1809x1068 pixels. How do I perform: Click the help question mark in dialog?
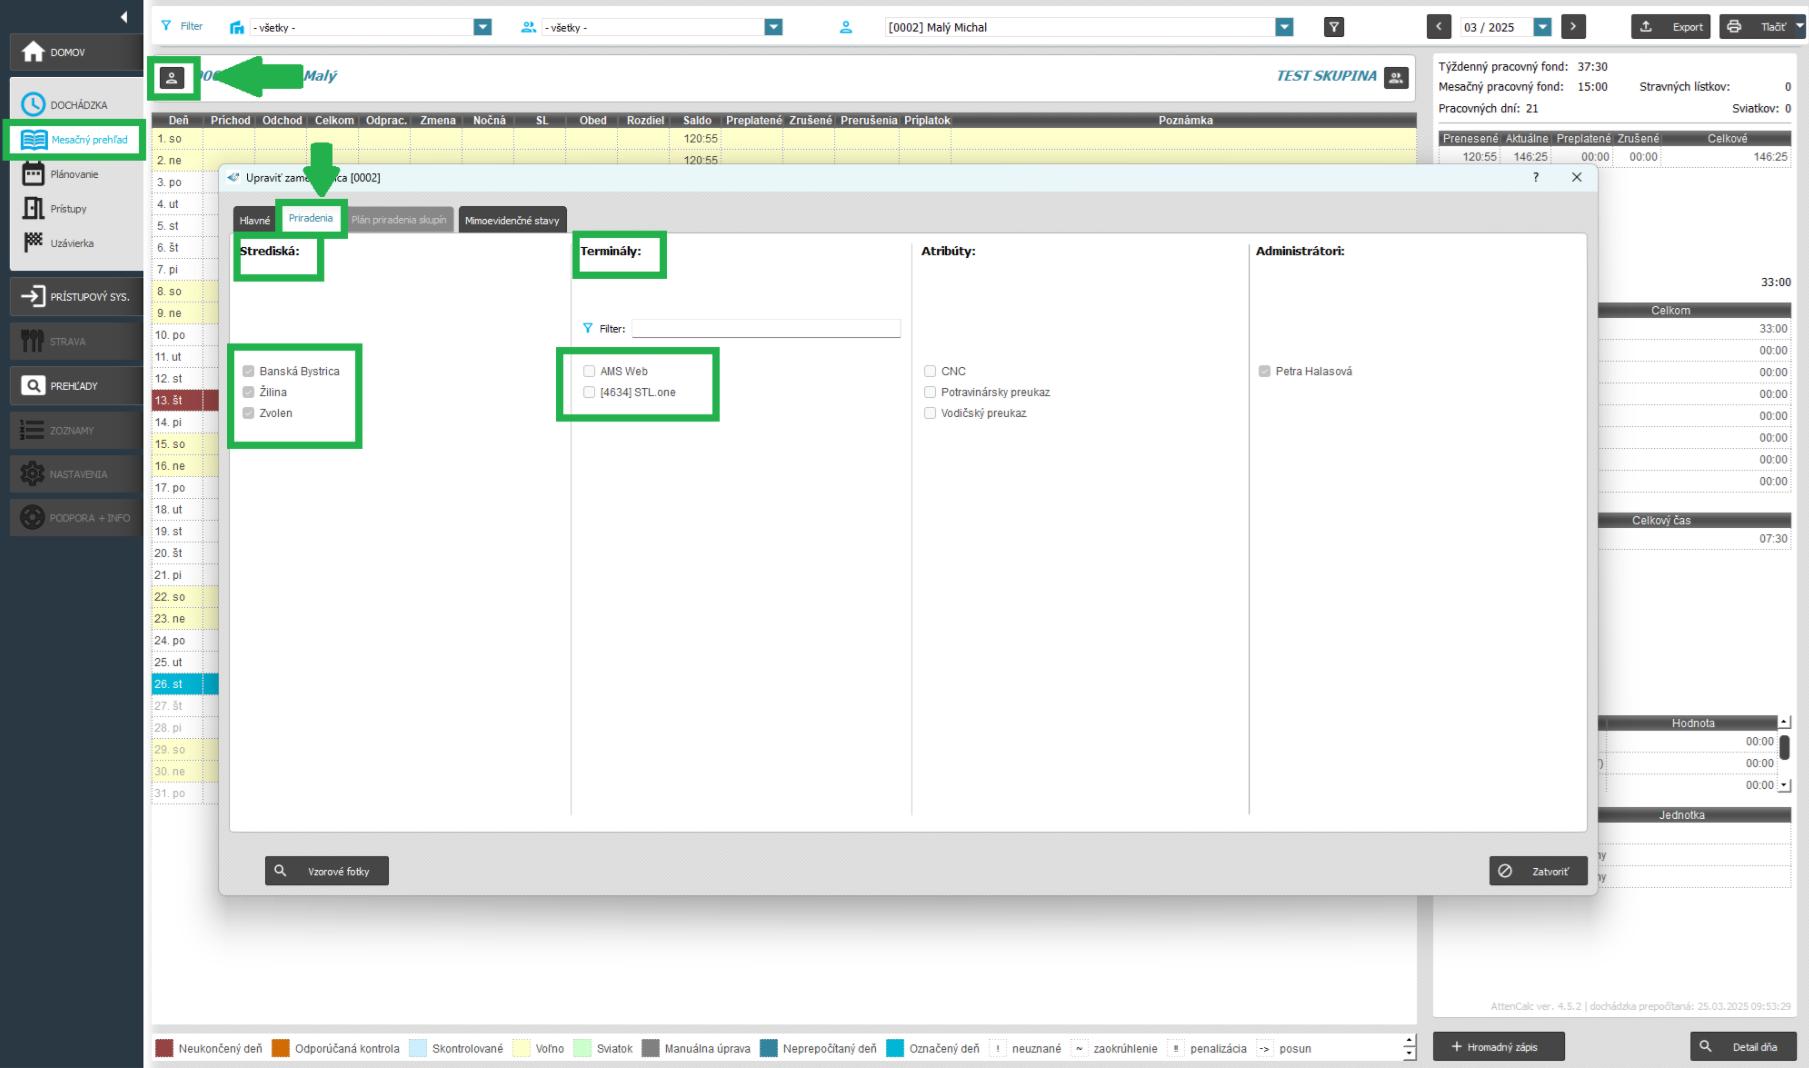pos(1536,177)
